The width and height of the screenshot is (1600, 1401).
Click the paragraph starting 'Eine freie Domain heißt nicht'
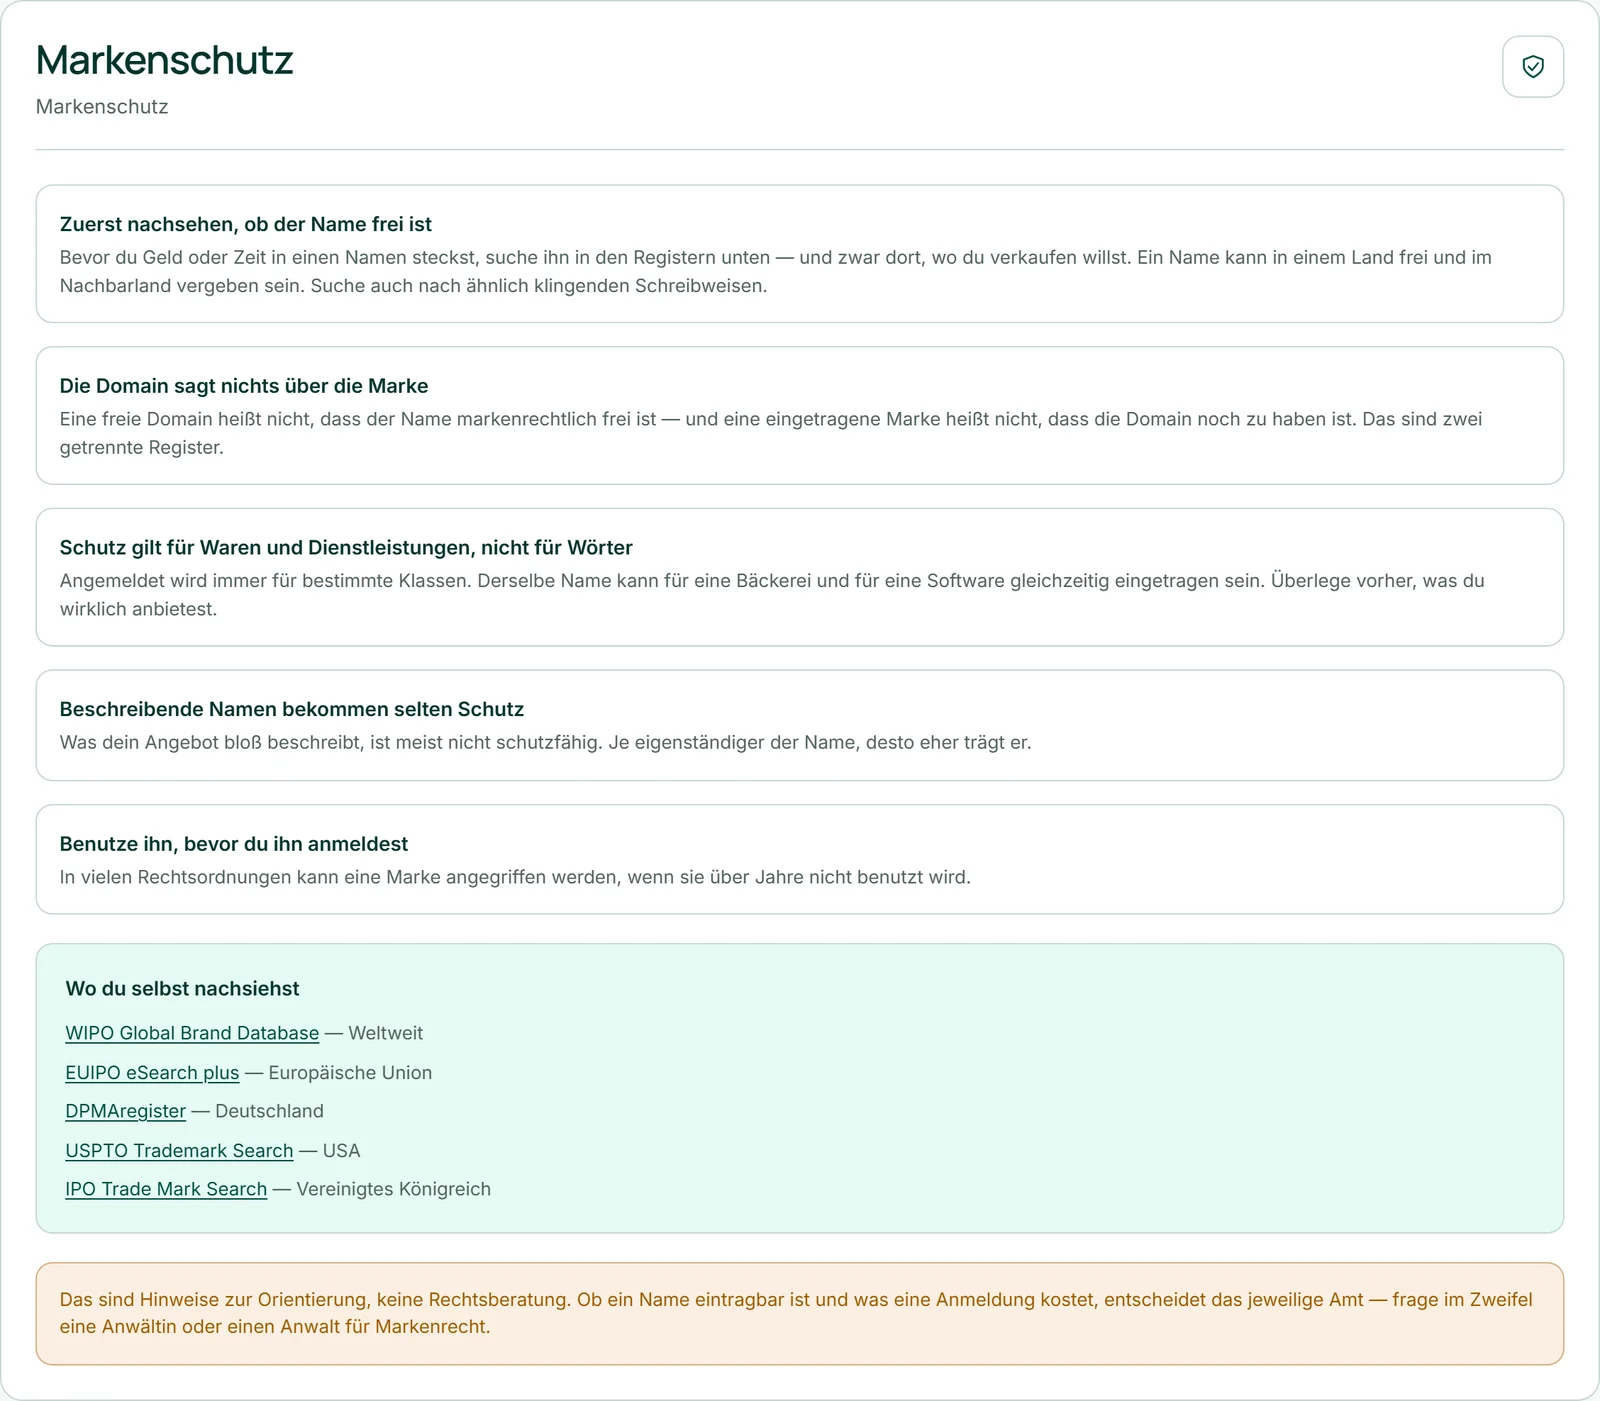(771, 433)
